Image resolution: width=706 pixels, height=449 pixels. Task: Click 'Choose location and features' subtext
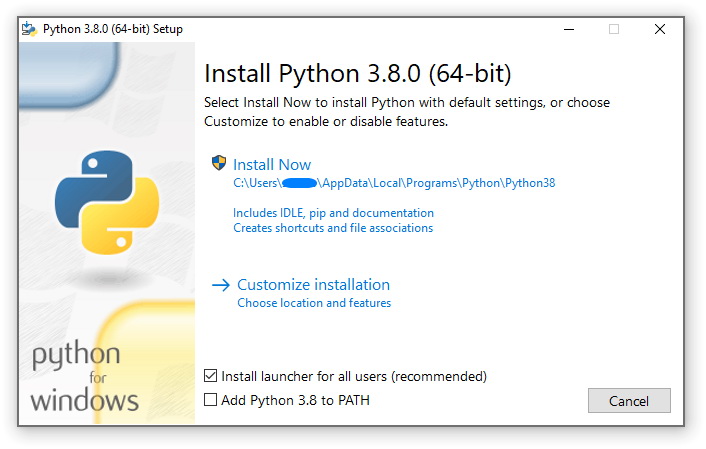(x=314, y=303)
